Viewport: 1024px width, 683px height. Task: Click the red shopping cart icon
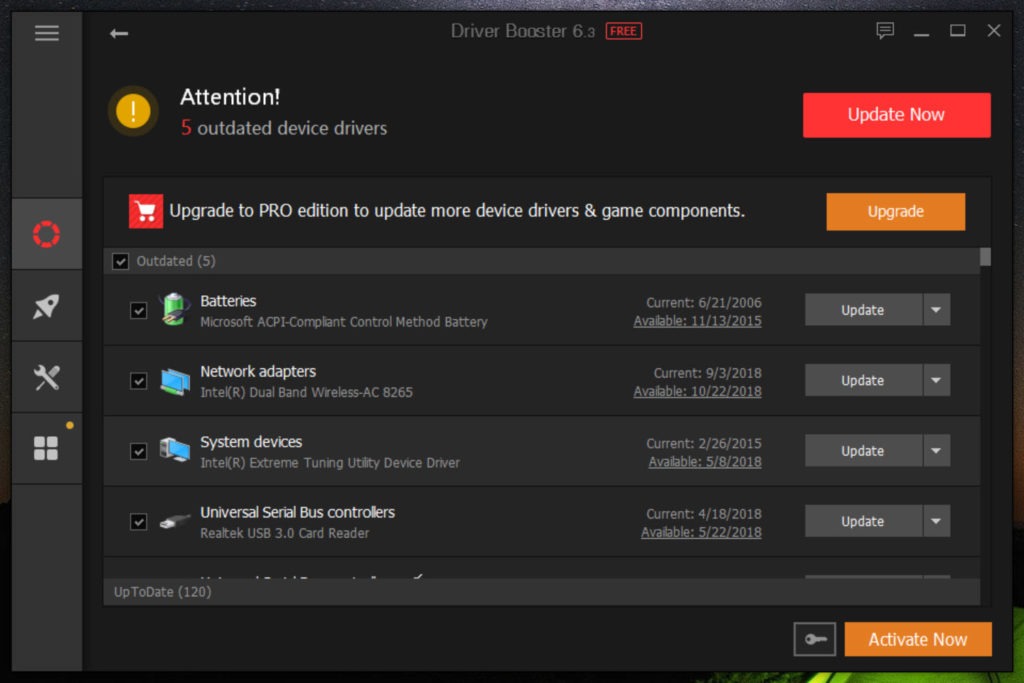[x=146, y=211]
